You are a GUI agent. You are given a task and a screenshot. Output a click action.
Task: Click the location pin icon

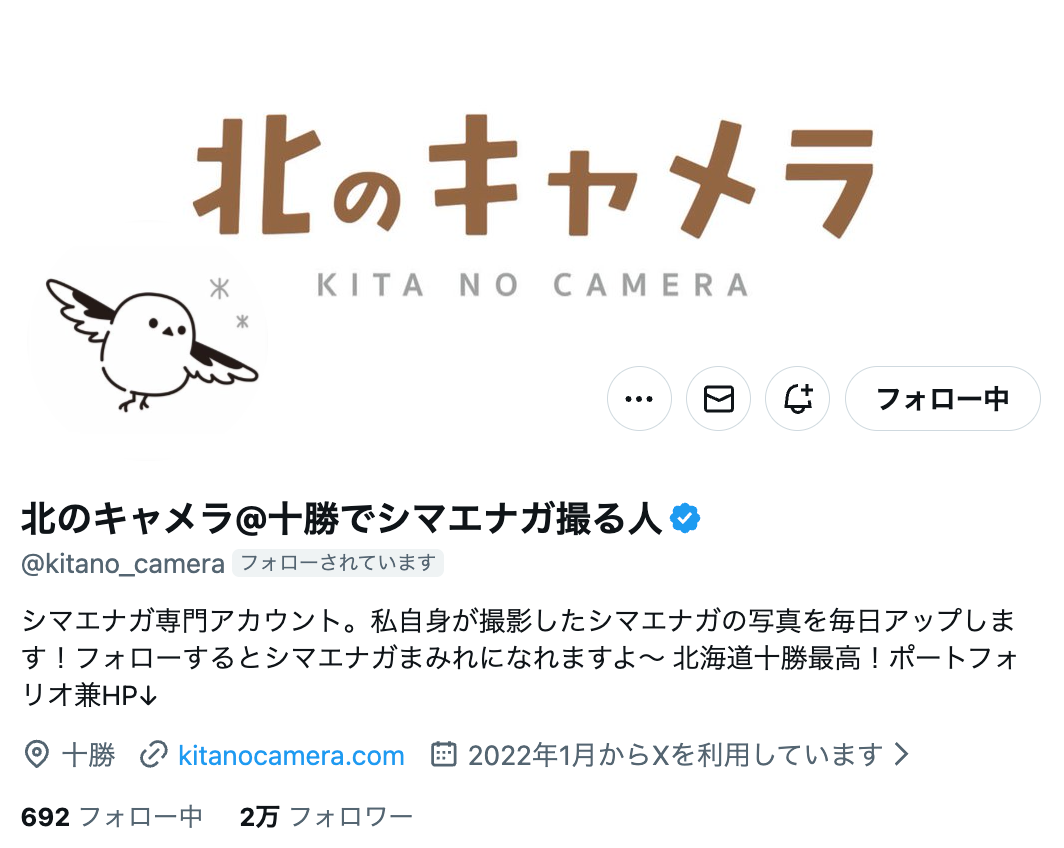click(x=36, y=755)
